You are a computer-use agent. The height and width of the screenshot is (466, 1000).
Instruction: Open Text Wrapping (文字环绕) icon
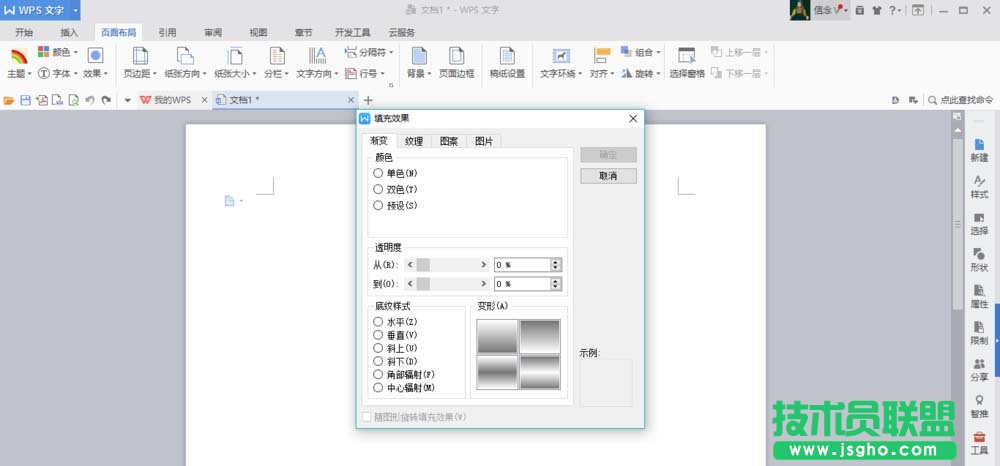(561, 56)
